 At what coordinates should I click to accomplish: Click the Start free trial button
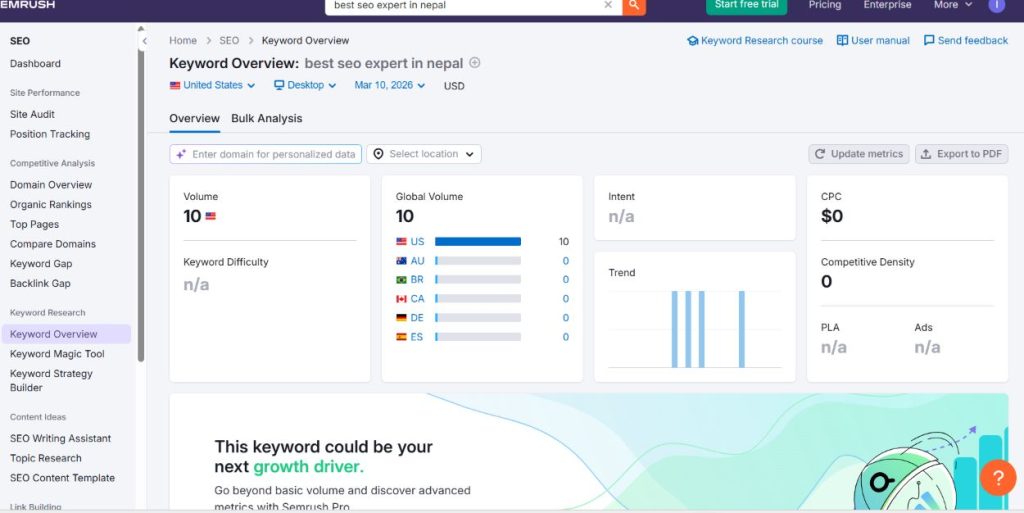click(x=746, y=6)
